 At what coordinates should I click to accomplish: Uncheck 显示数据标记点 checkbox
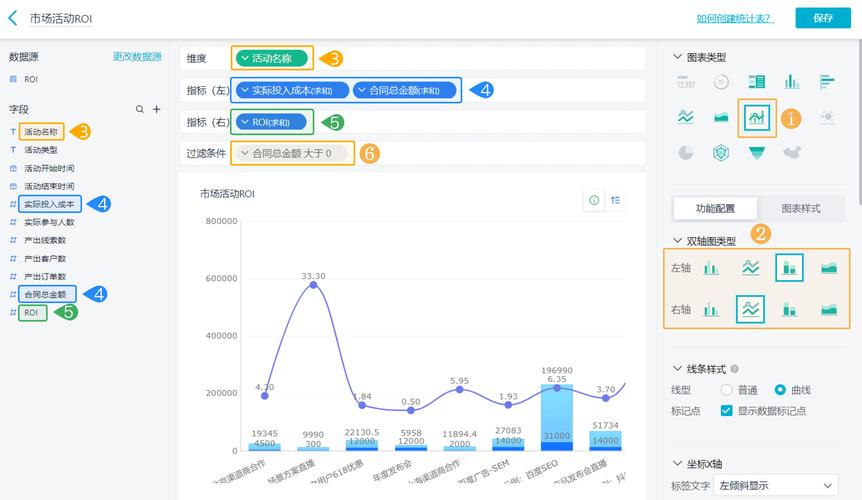point(727,410)
